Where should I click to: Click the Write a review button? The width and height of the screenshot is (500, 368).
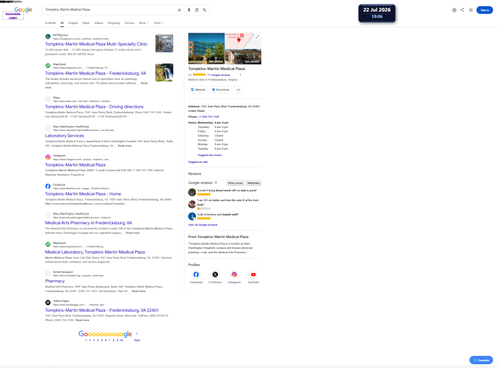[x=235, y=183]
